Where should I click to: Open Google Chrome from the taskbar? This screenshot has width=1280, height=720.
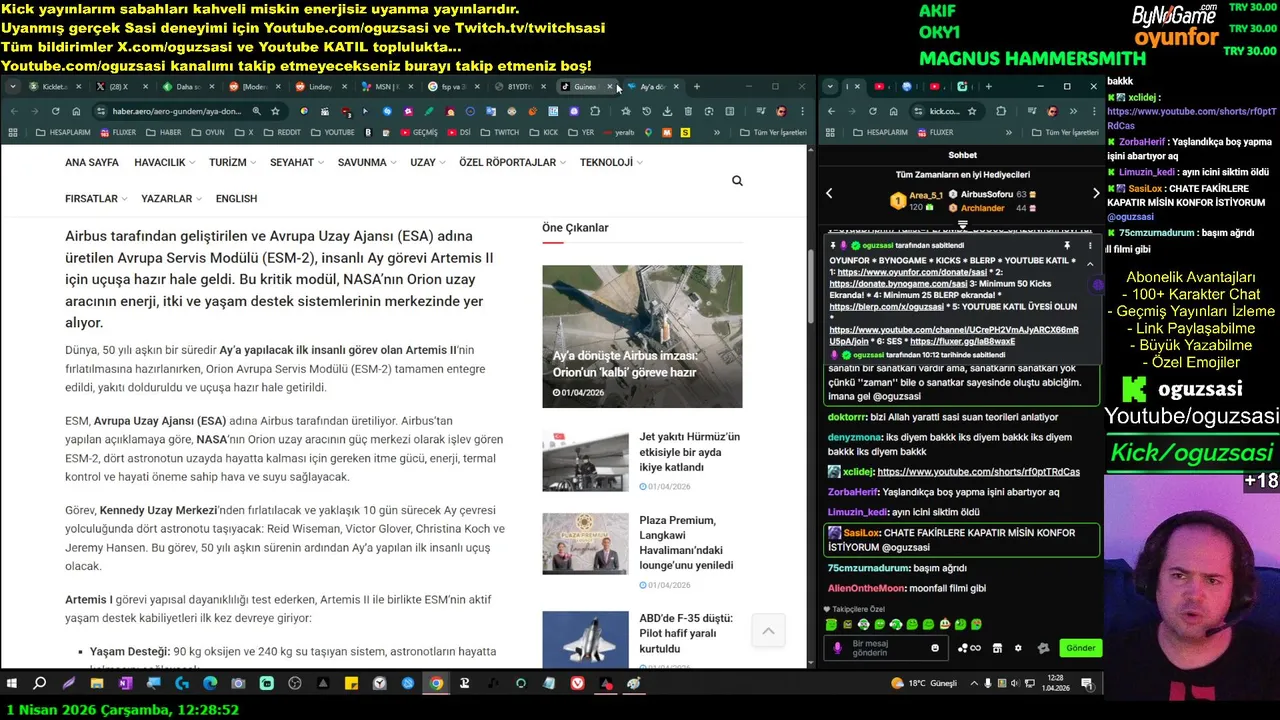tap(436, 684)
